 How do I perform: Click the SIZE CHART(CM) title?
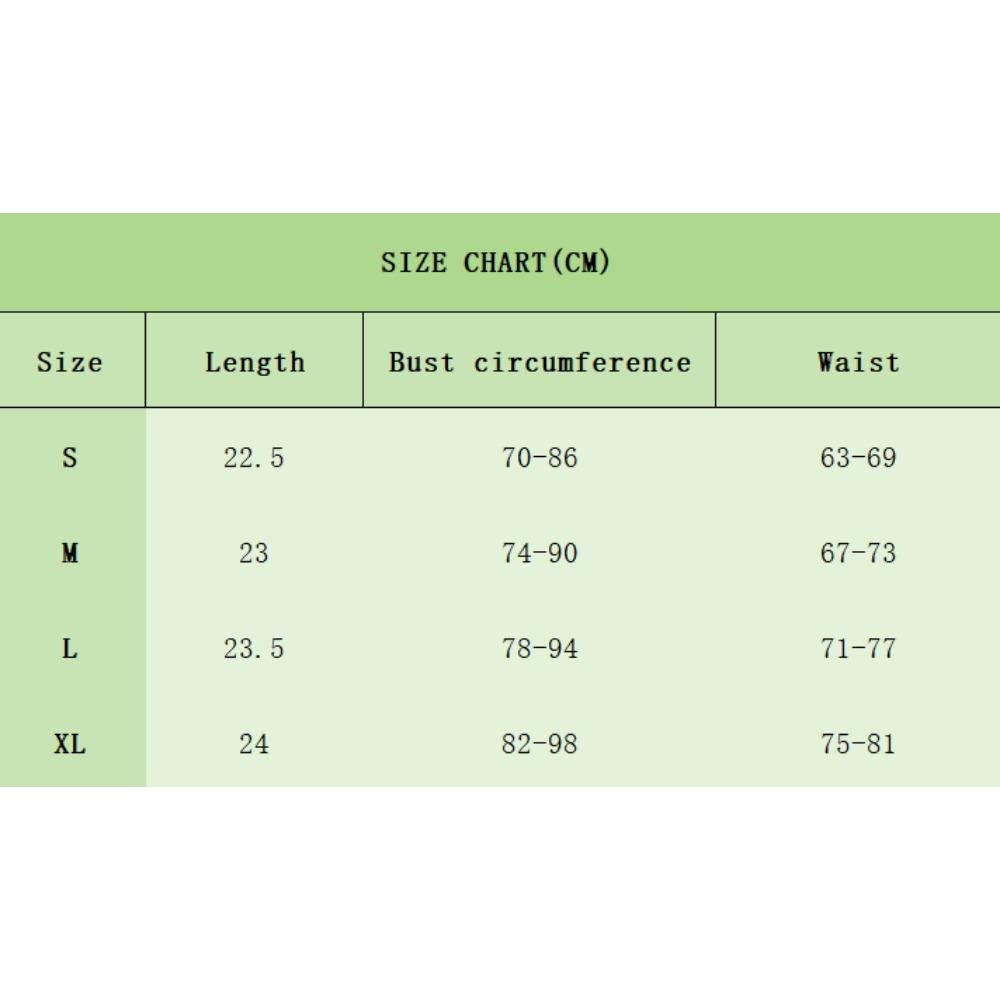495,263
